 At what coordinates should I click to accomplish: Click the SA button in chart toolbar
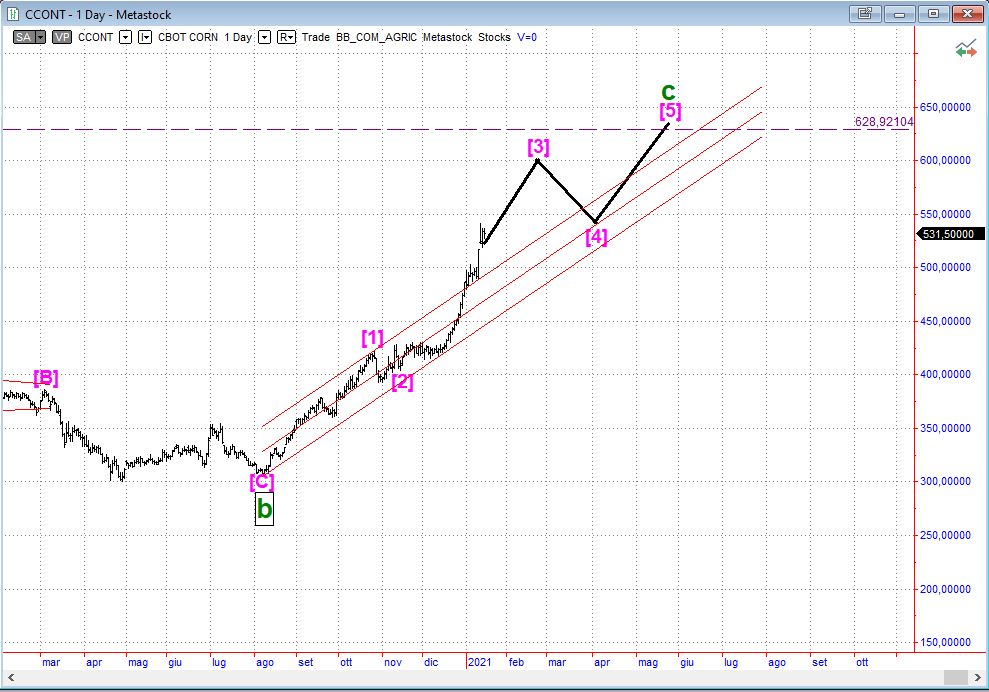point(24,37)
